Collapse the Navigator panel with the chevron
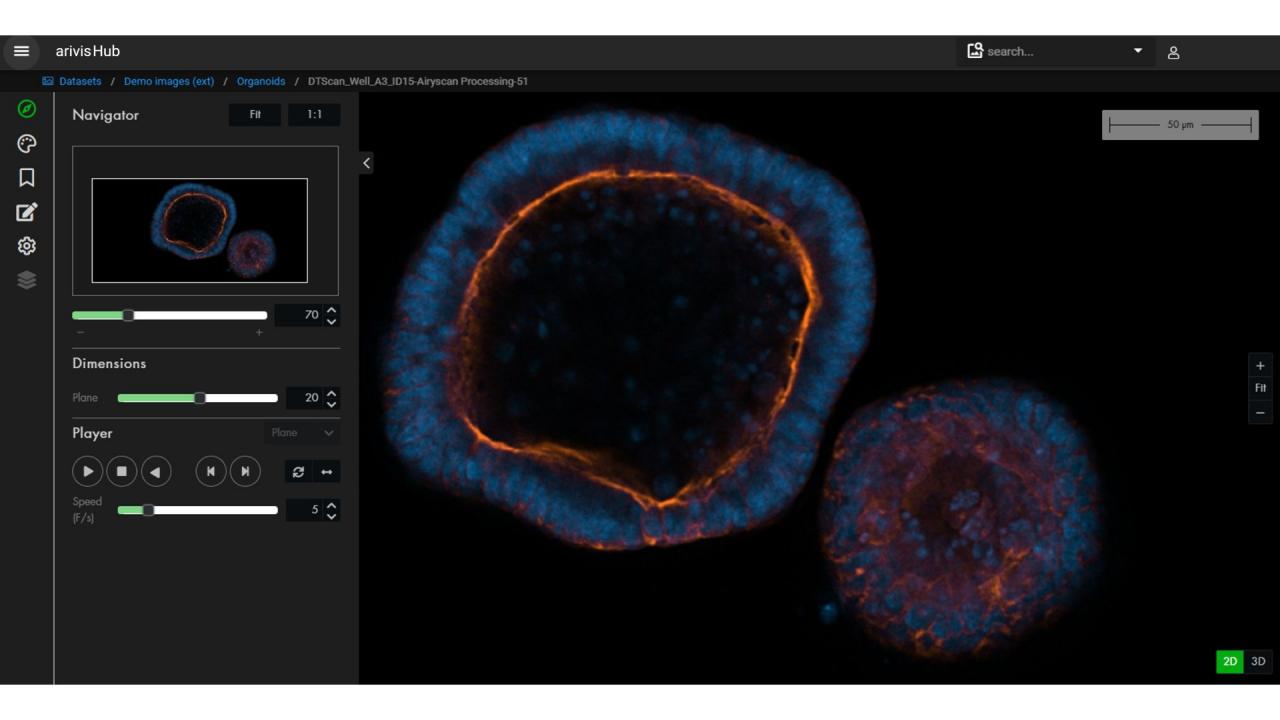 (366, 162)
